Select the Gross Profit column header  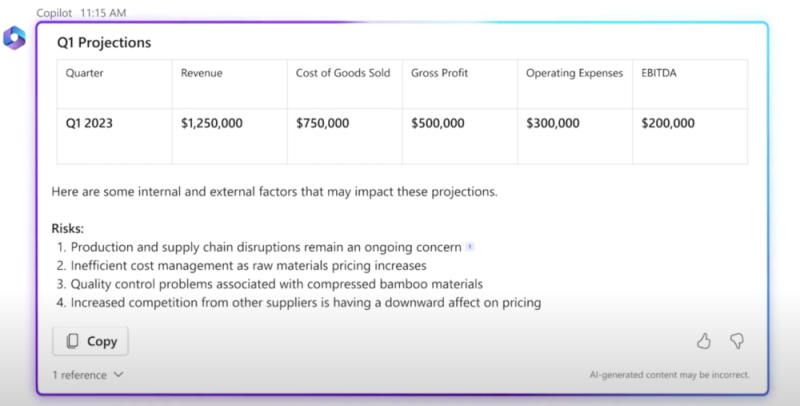[440, 73]
